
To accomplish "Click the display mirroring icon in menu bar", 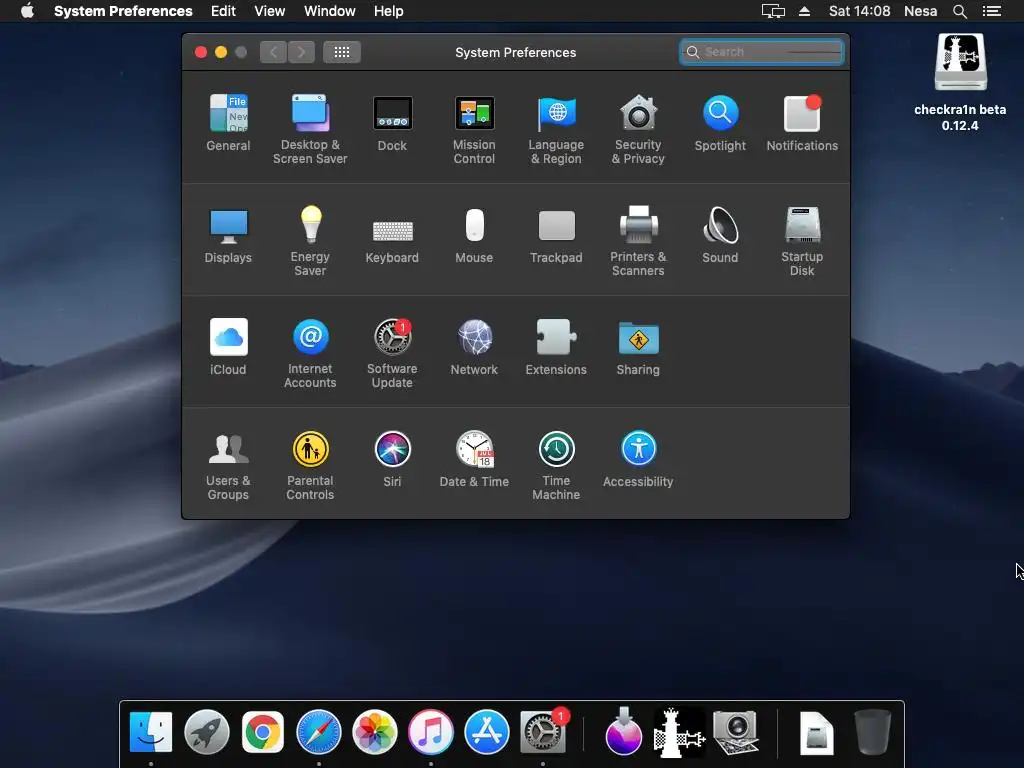I will [773, 11].
